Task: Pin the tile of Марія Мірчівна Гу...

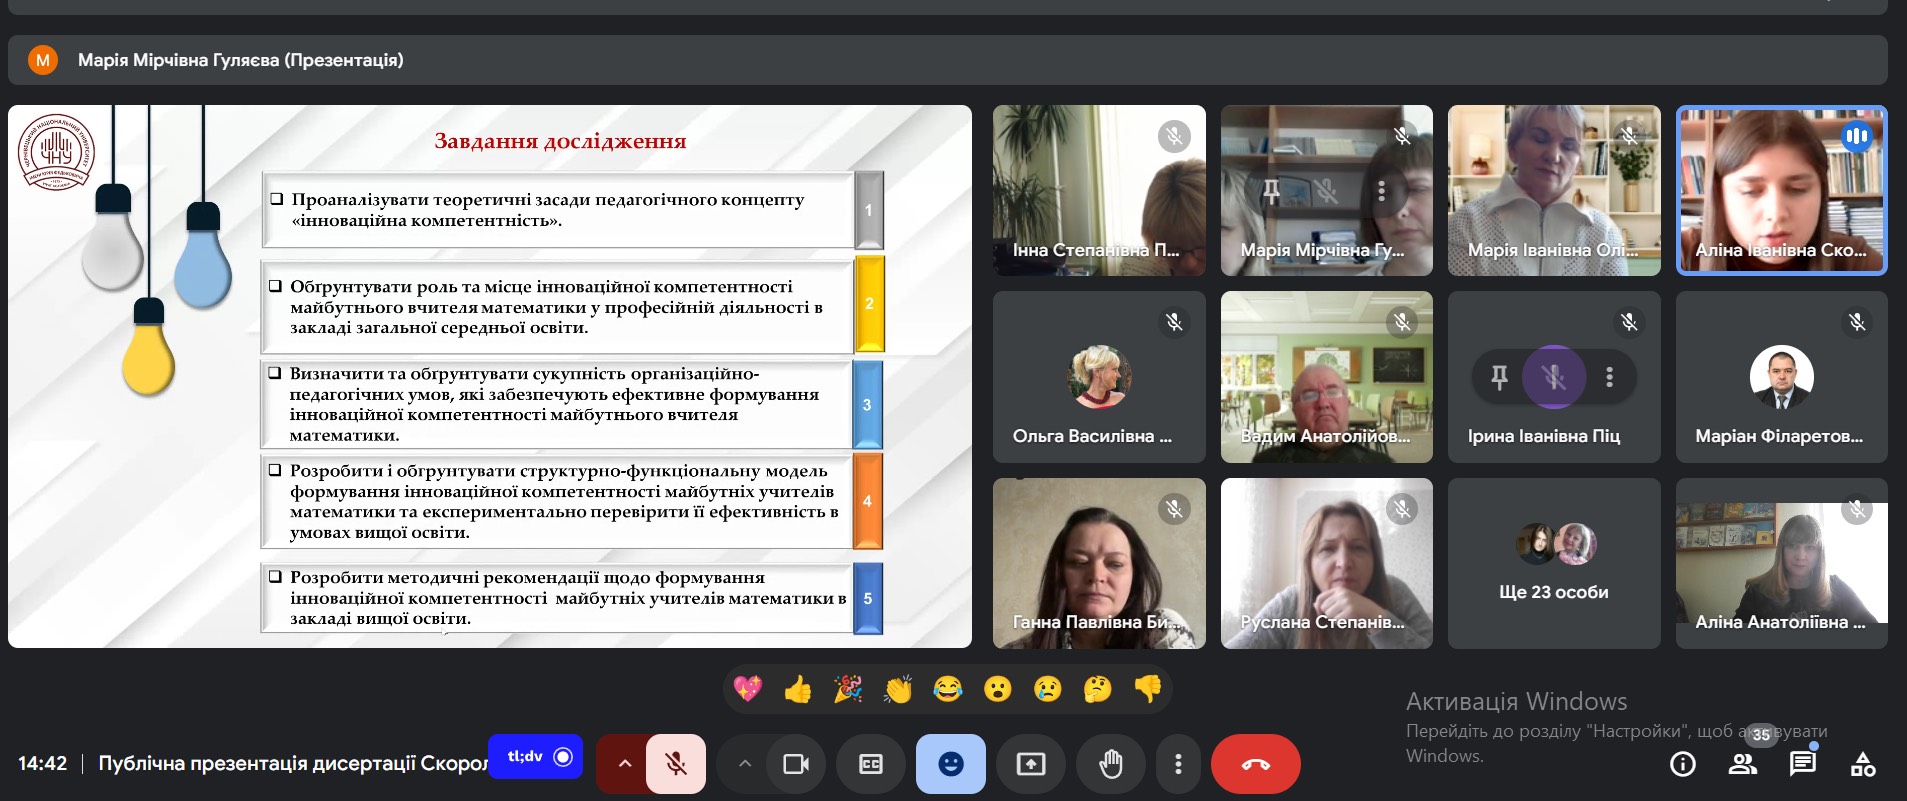Action: point(1271,191)
